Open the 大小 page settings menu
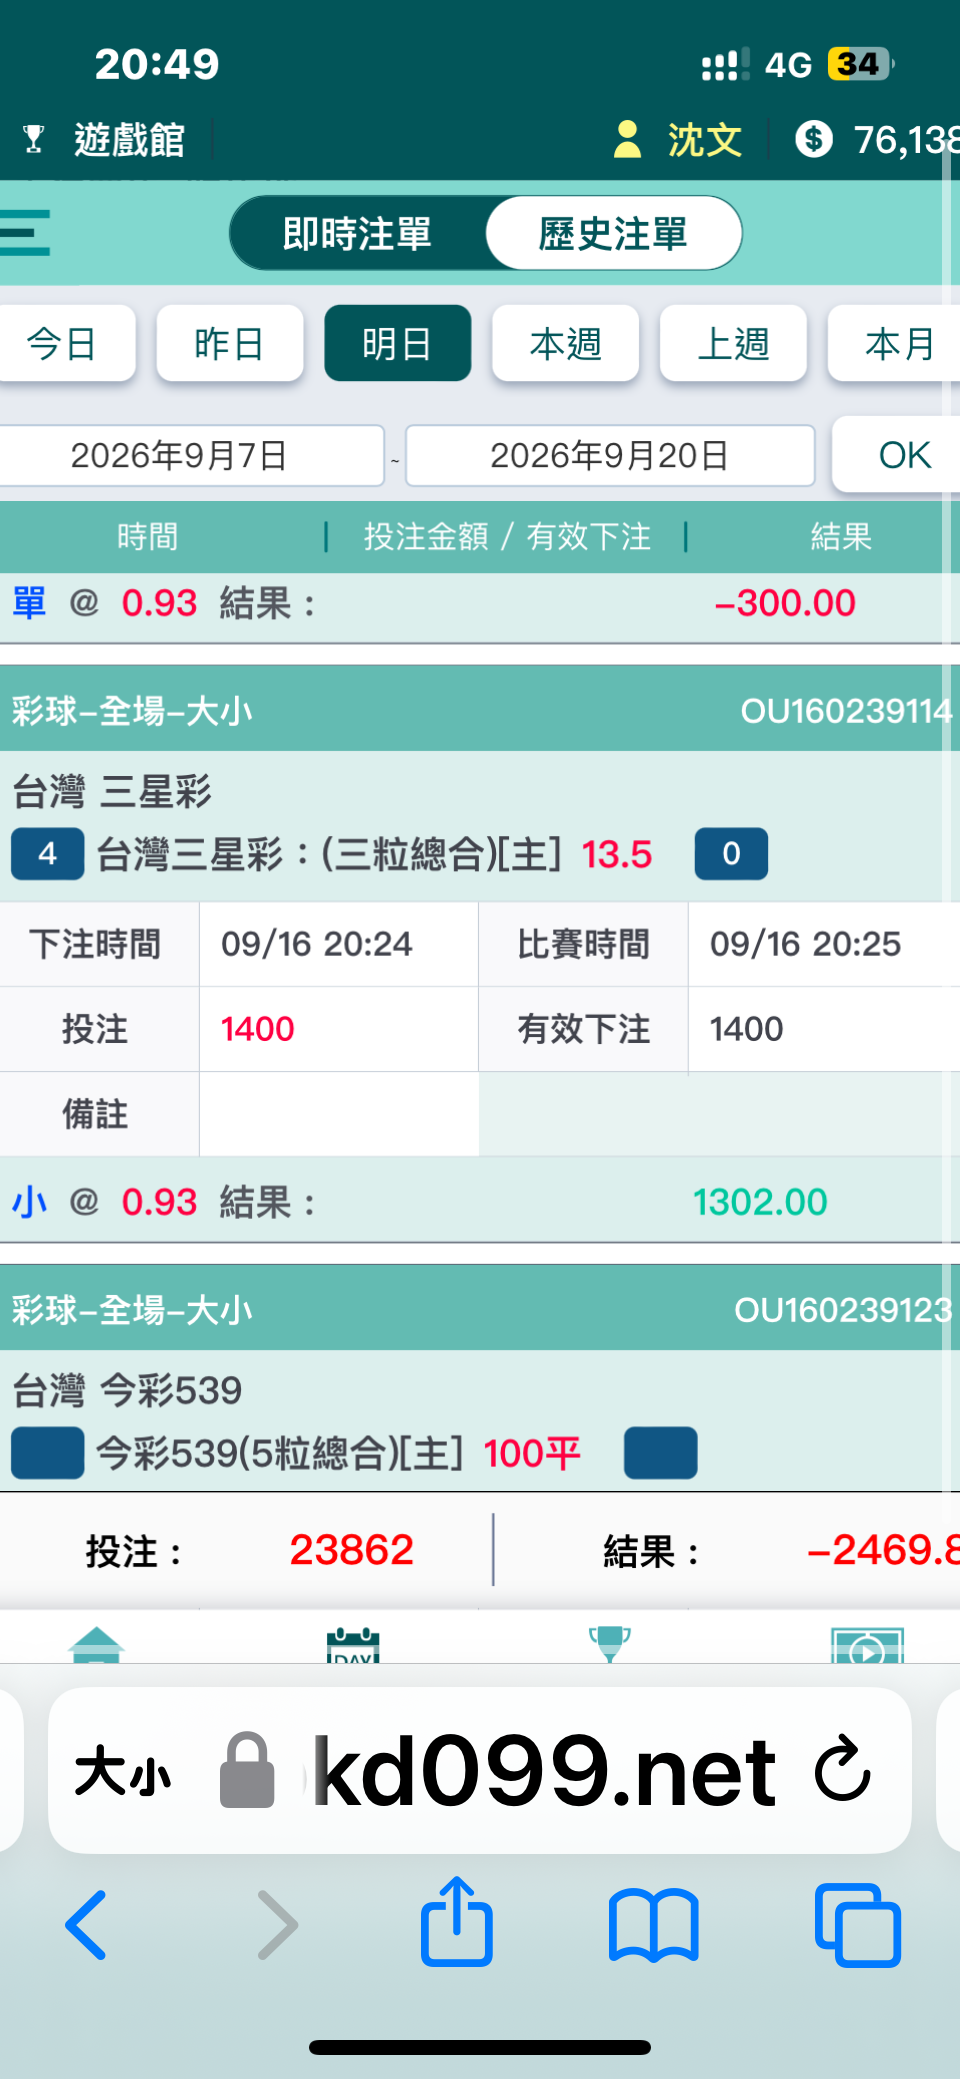Image resolution: width=960 pixels, height=2079 pixels. click(123, 1772)
